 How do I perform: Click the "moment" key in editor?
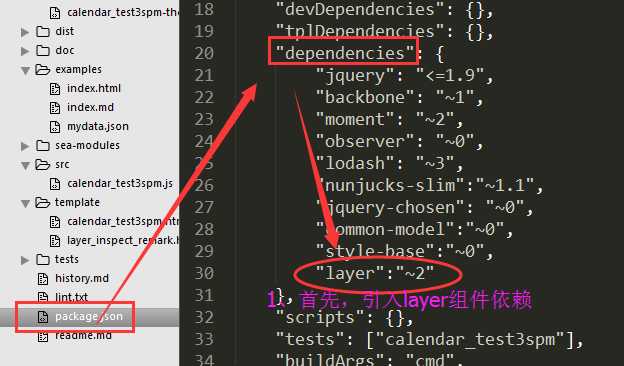click(x=355, y=119)
